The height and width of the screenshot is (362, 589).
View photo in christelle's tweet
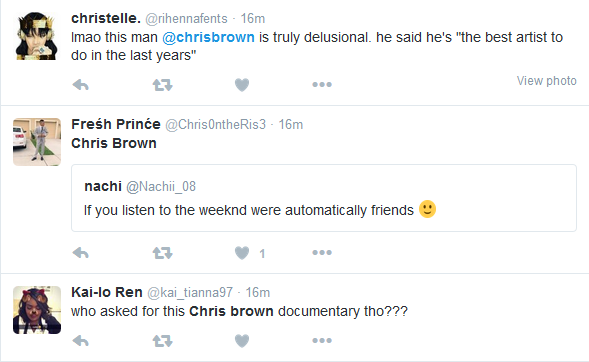point(546,81)
